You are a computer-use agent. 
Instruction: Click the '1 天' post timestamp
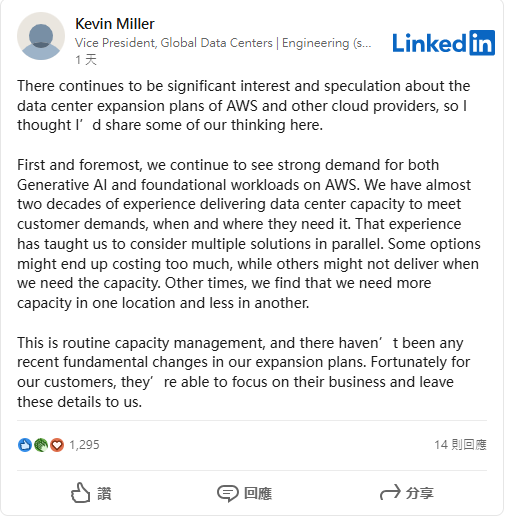[86, 60]
